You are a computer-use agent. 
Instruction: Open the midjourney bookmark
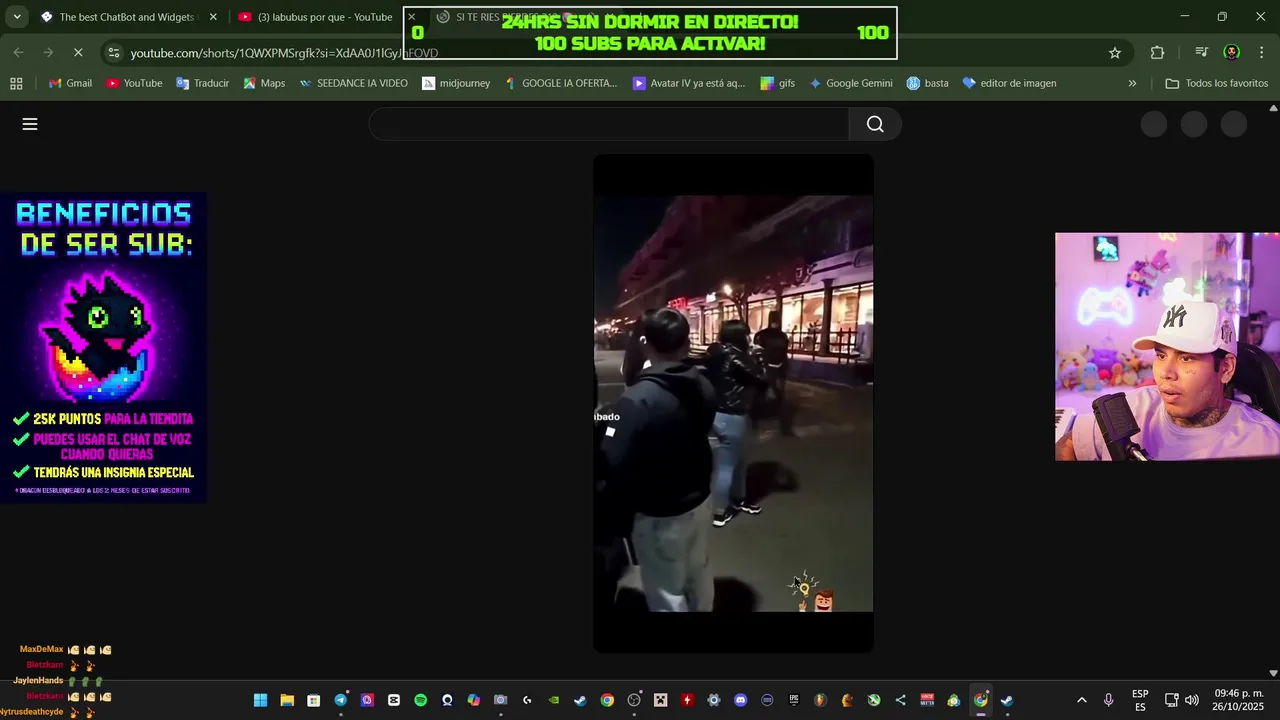pos(456,83)
